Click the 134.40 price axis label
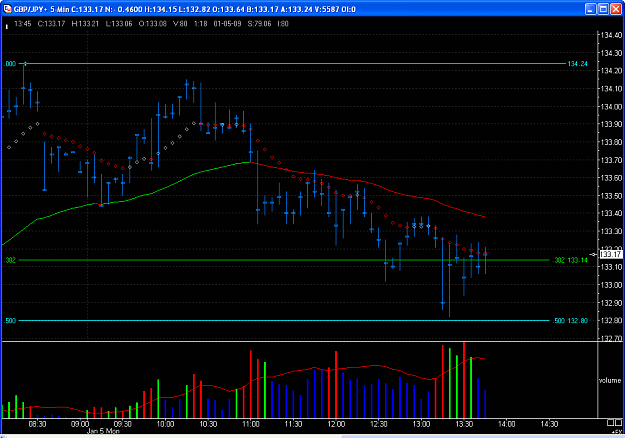The height and width of the screenshot is (438, 625). coord(611,35)
